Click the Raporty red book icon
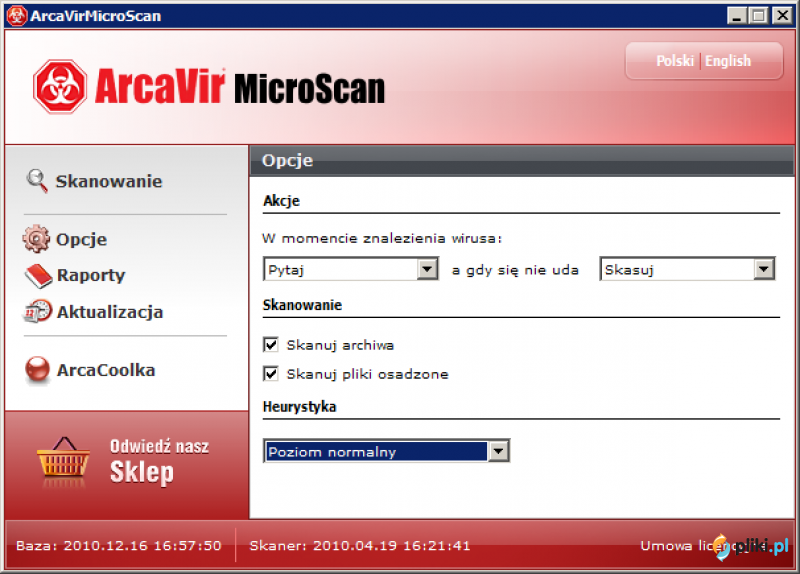 click(38, 276)
